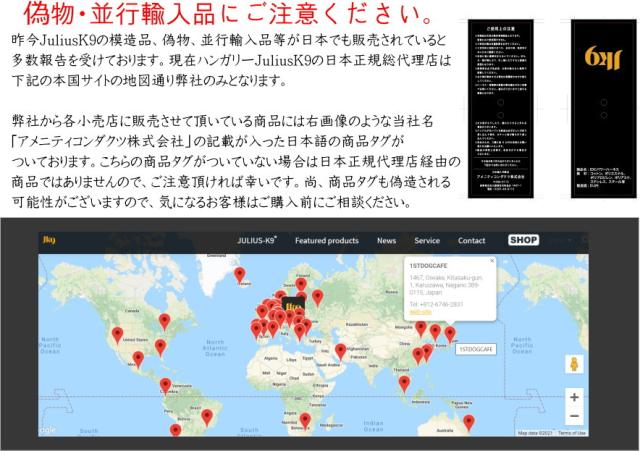Click the SHOP button
This screenshot has height=451, width=640.
(x=523, y=241)
